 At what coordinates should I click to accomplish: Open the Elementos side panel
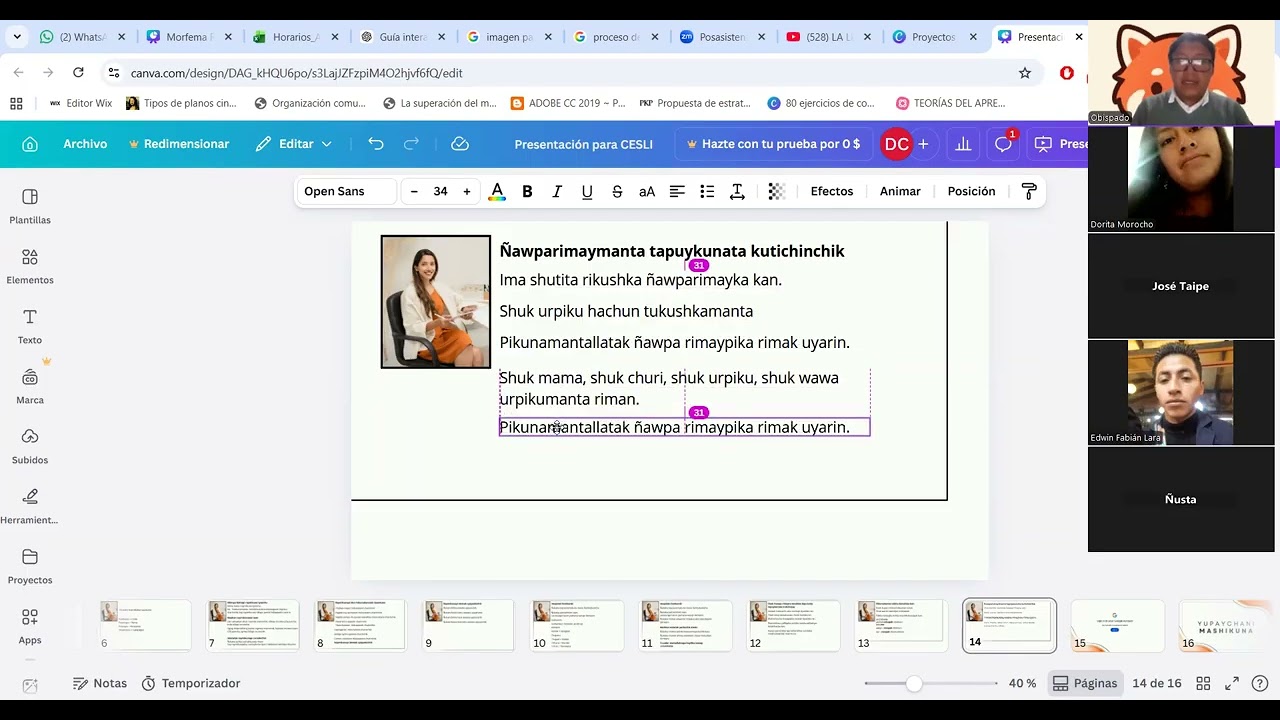(x=30, y=266)
